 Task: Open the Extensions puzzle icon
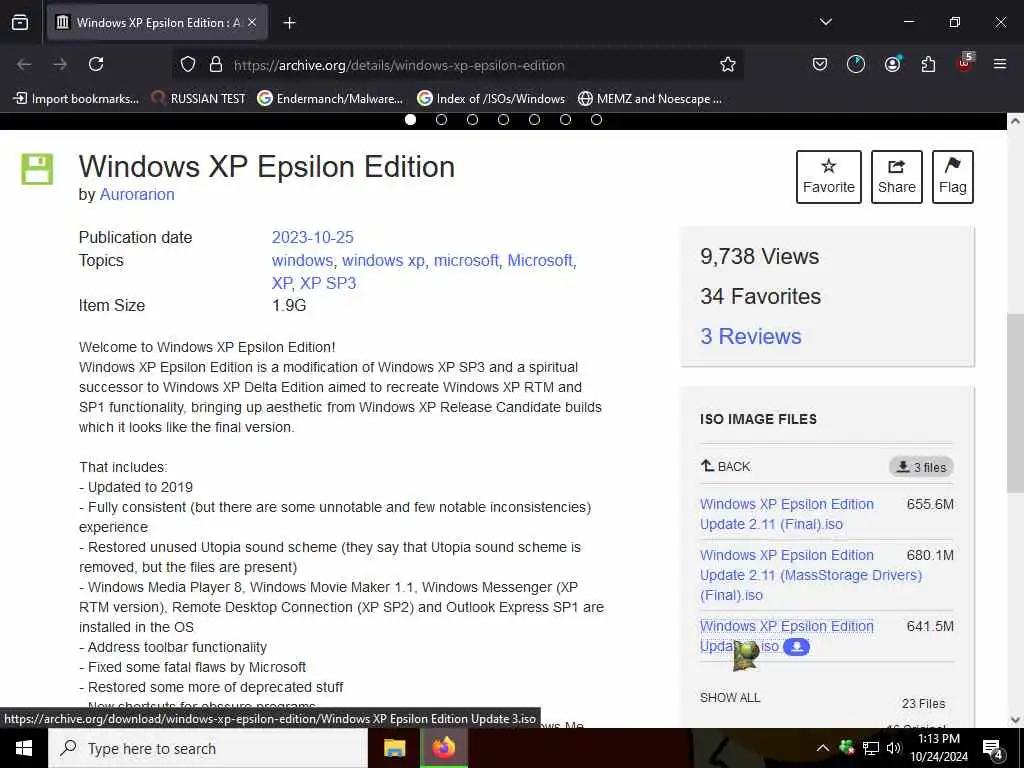click(x=928, y=64)
